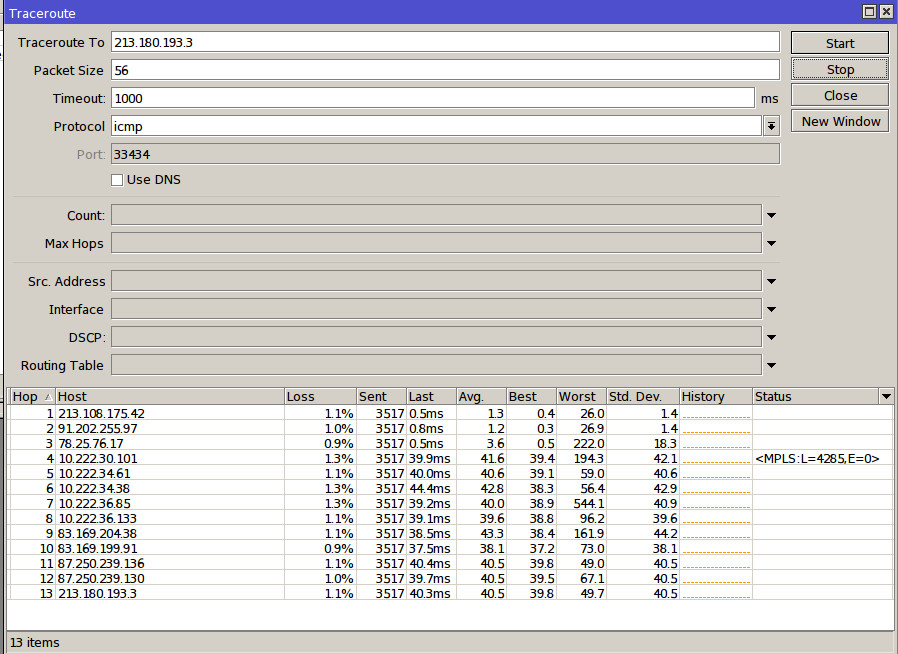This screenshot has width=898, height=654.
Task: Open the Protocol dropdown list
Action: [771, 126]
